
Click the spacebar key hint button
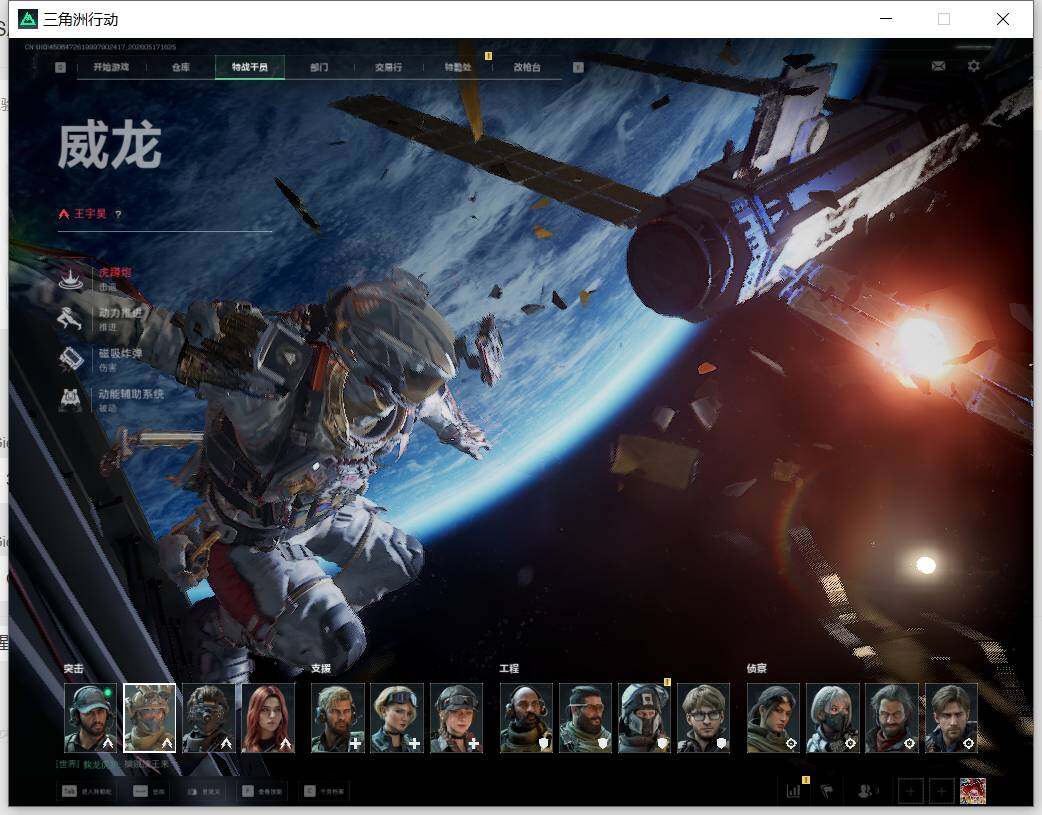click(x=149, y=792)
